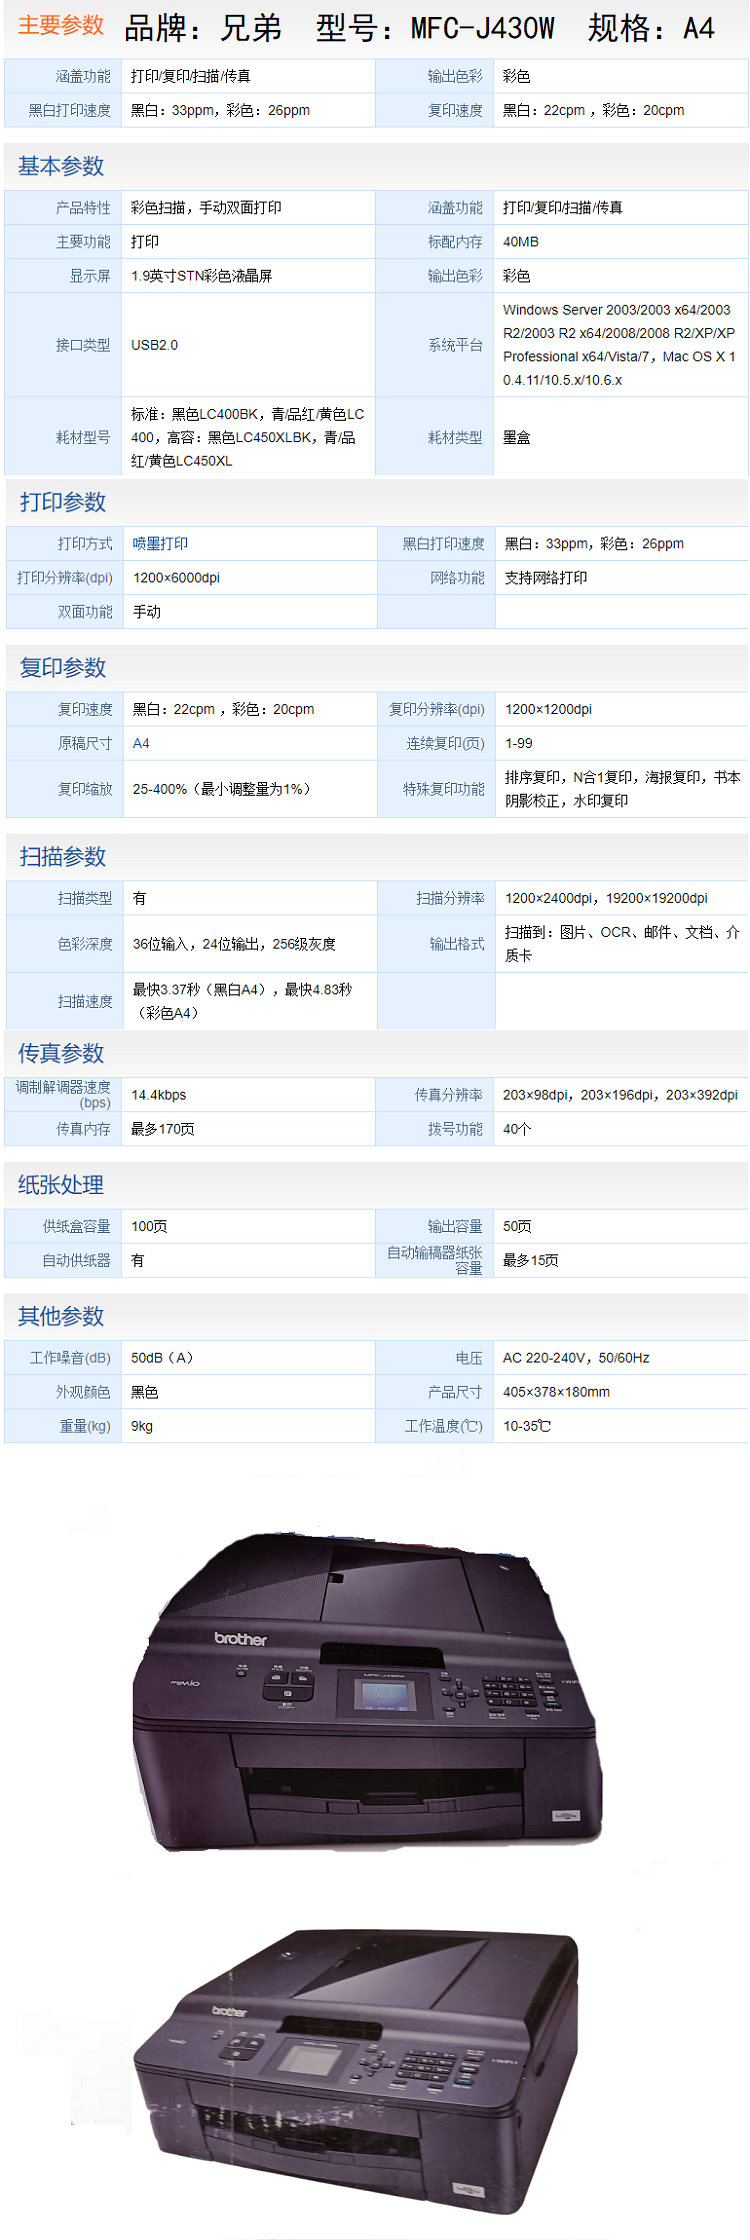Screen dimensions: 750x2240
Task: Click the 支持网络打印 network value
Action: [546, 577]
